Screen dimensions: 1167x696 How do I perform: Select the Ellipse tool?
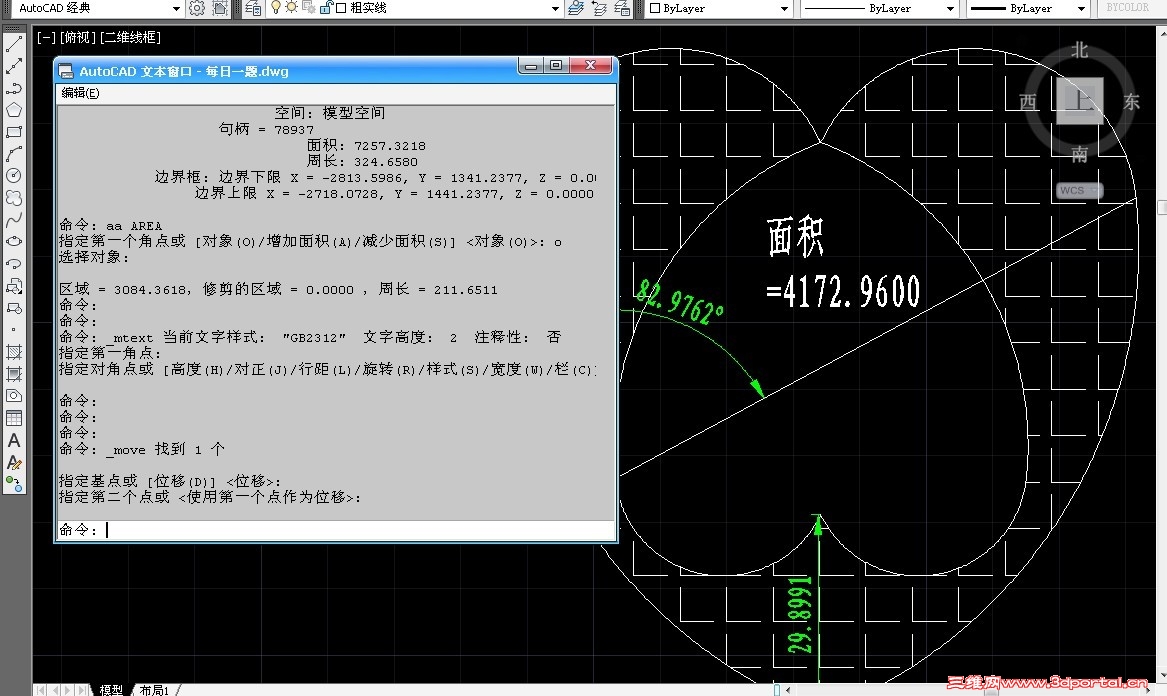13,242
